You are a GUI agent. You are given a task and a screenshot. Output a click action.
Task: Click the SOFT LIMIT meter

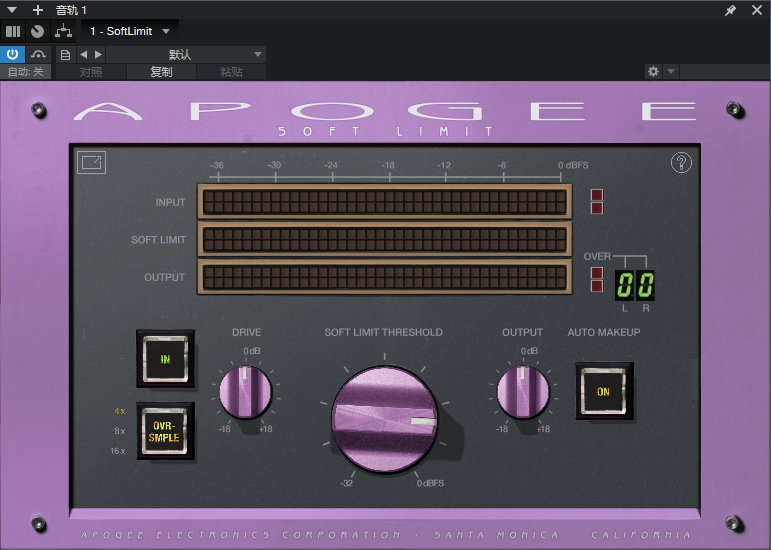(385, 239)
